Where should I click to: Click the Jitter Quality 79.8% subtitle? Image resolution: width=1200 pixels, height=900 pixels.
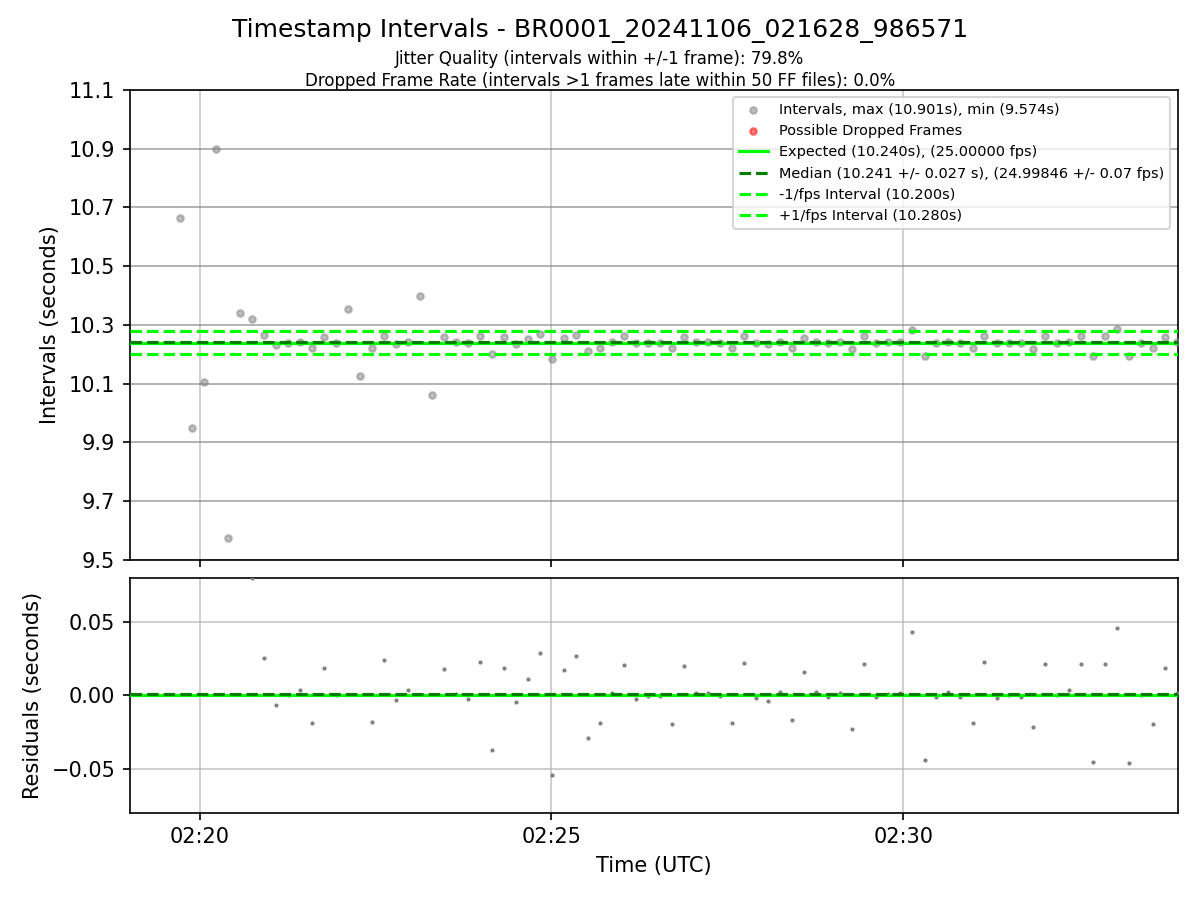(x=599, y=58)
